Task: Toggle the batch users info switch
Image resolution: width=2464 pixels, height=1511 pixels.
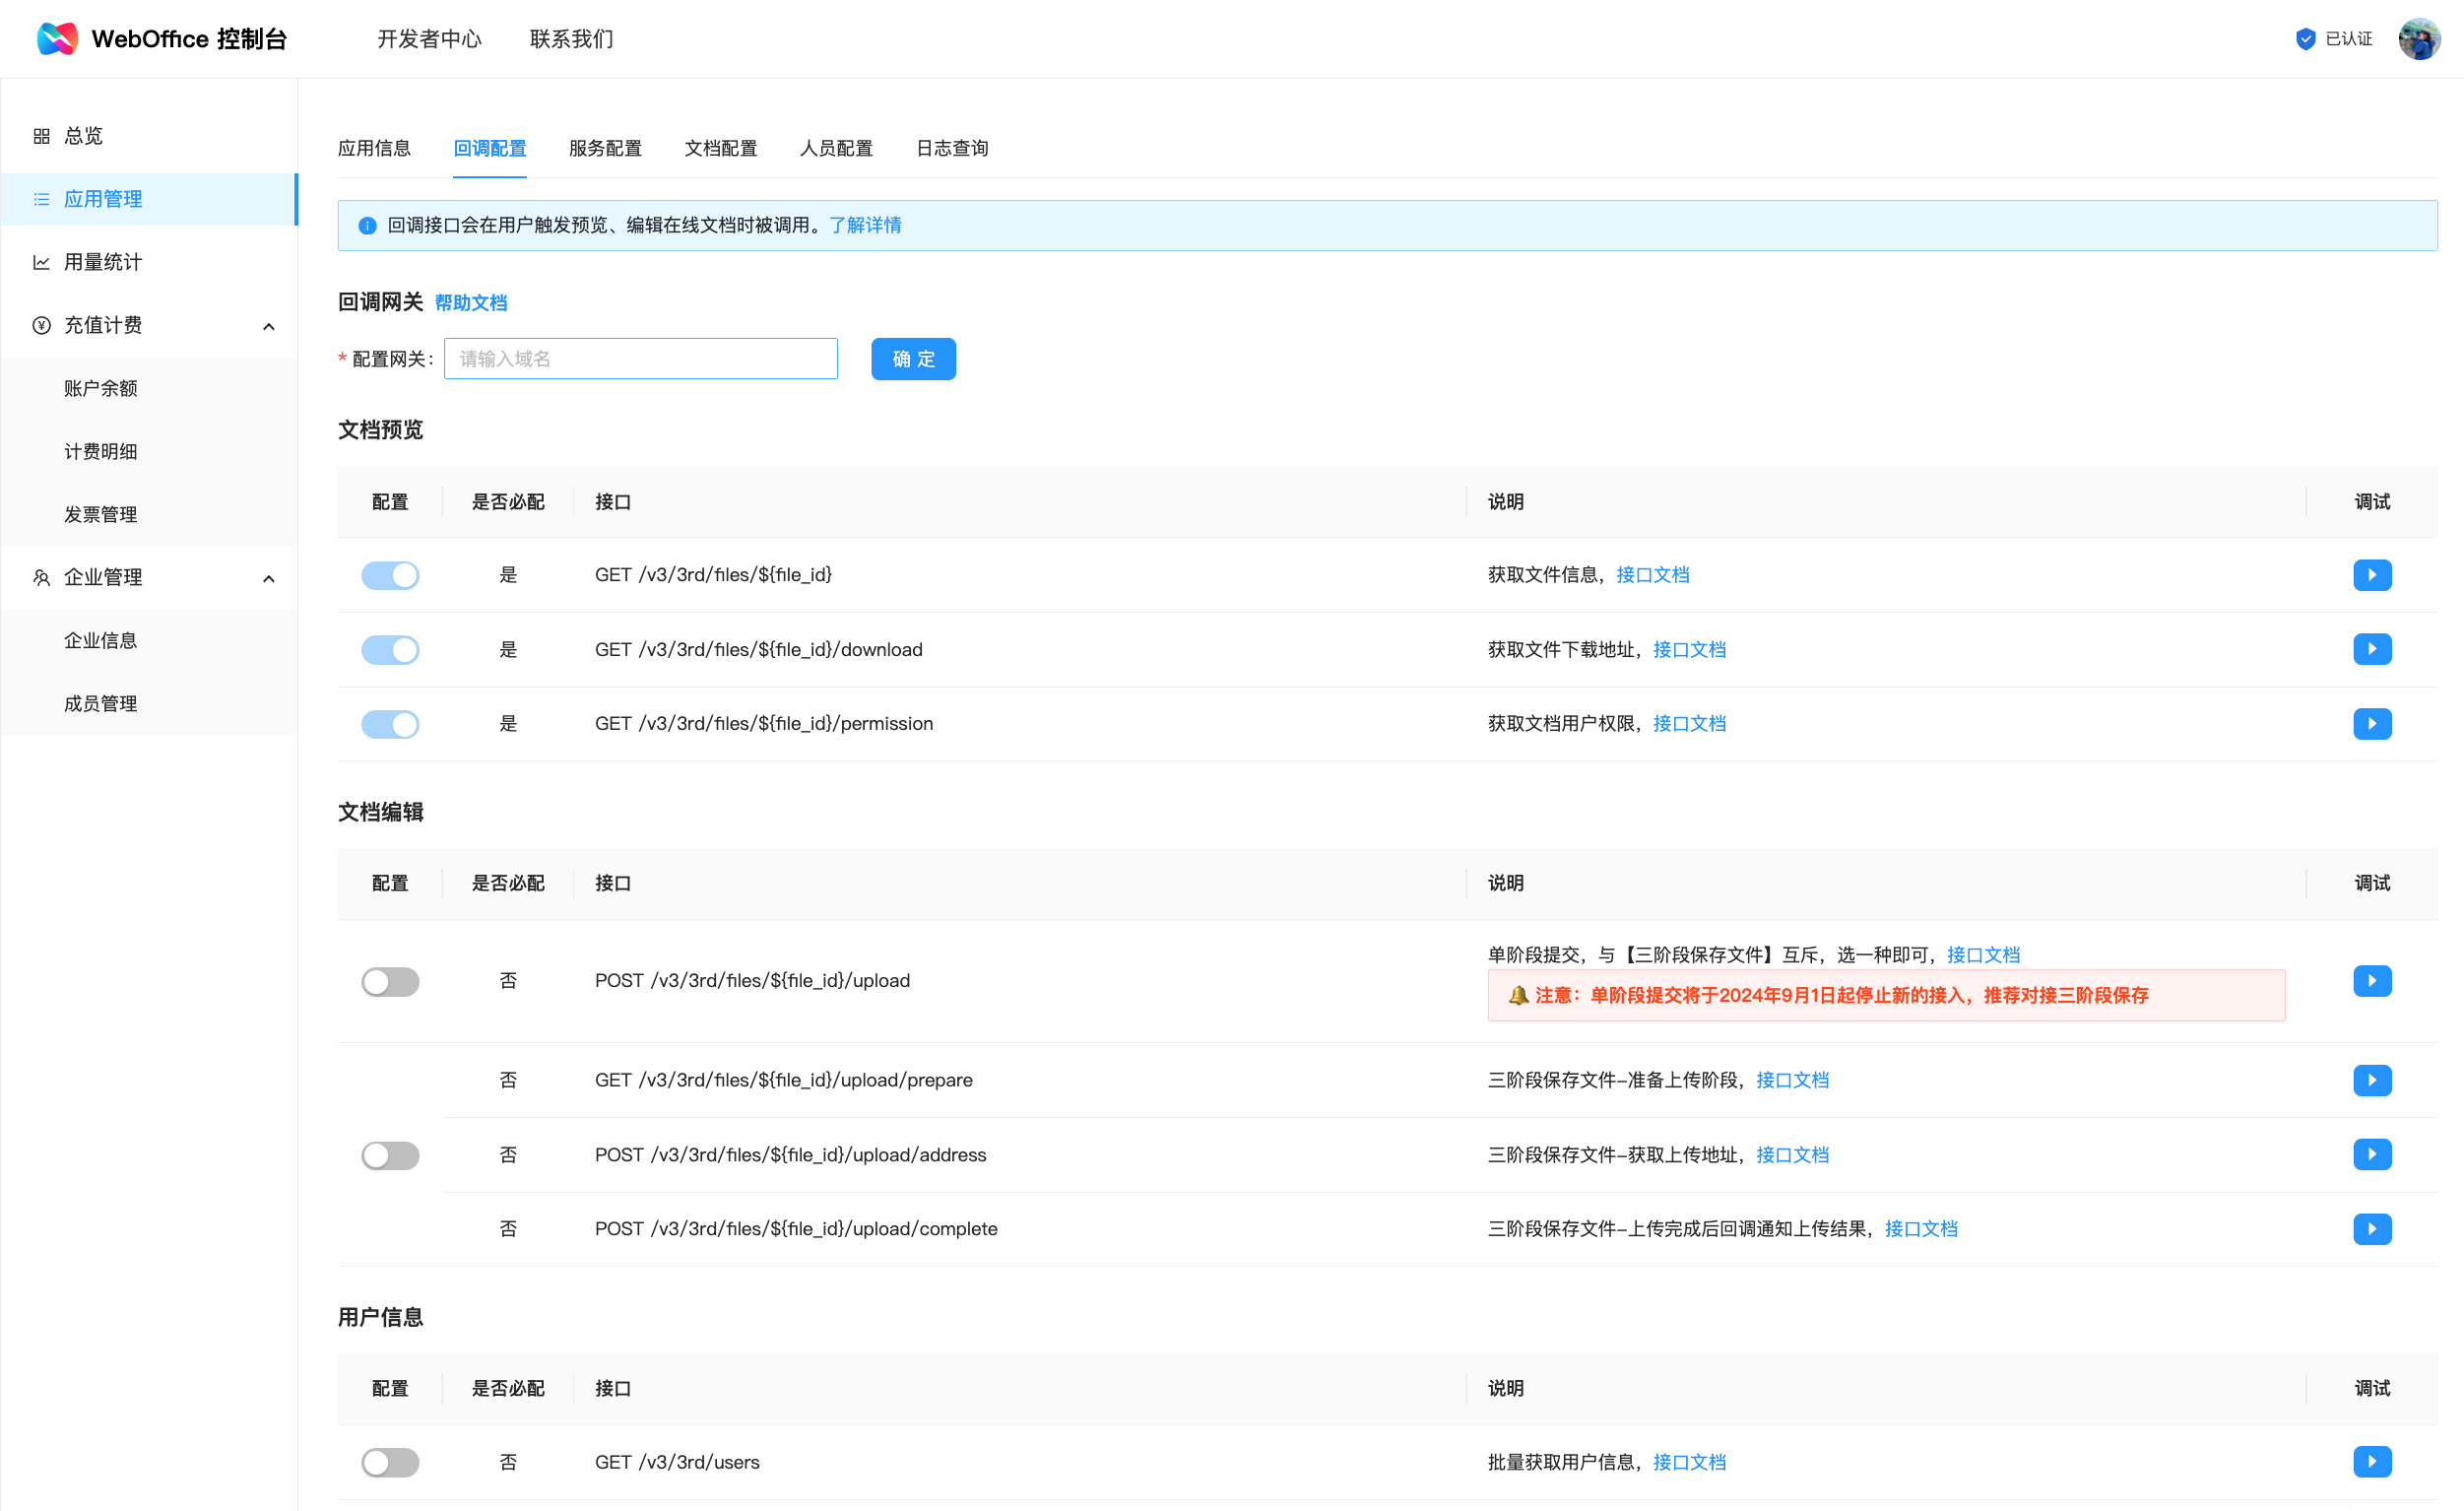Action: (390, 1462)
